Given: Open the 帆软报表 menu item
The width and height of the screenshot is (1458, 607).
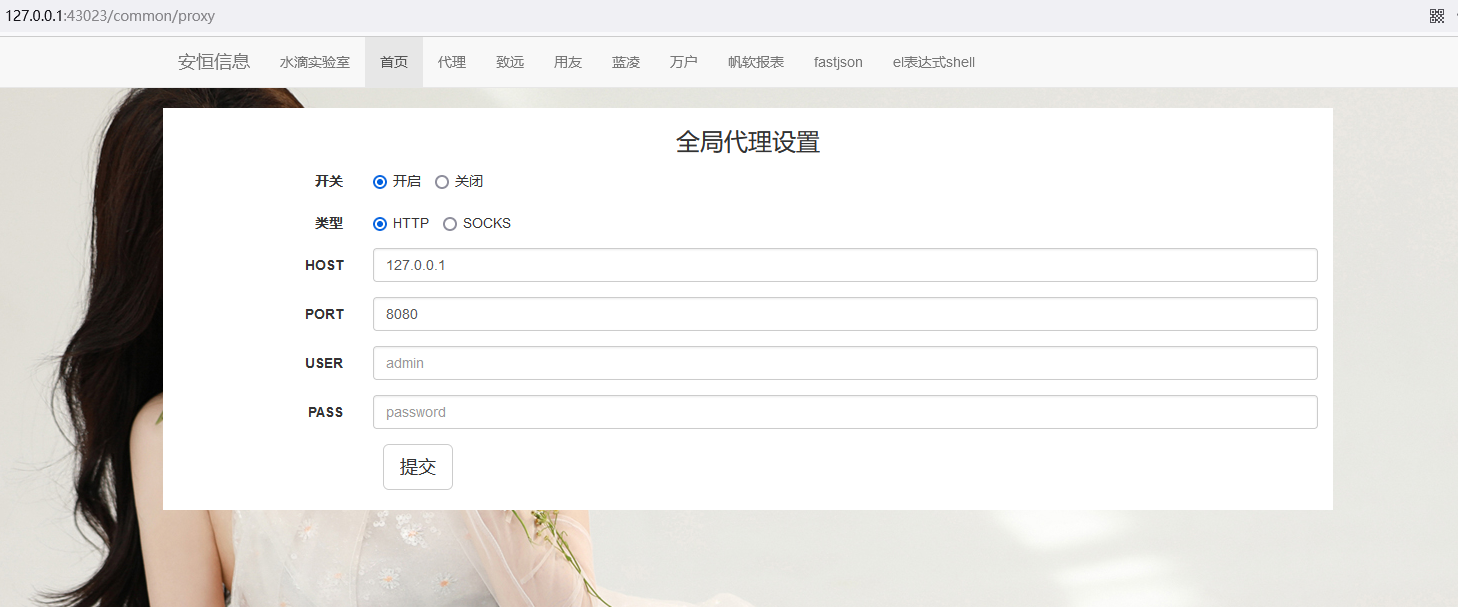Looking at the screenshot, I should coord(756,62).
